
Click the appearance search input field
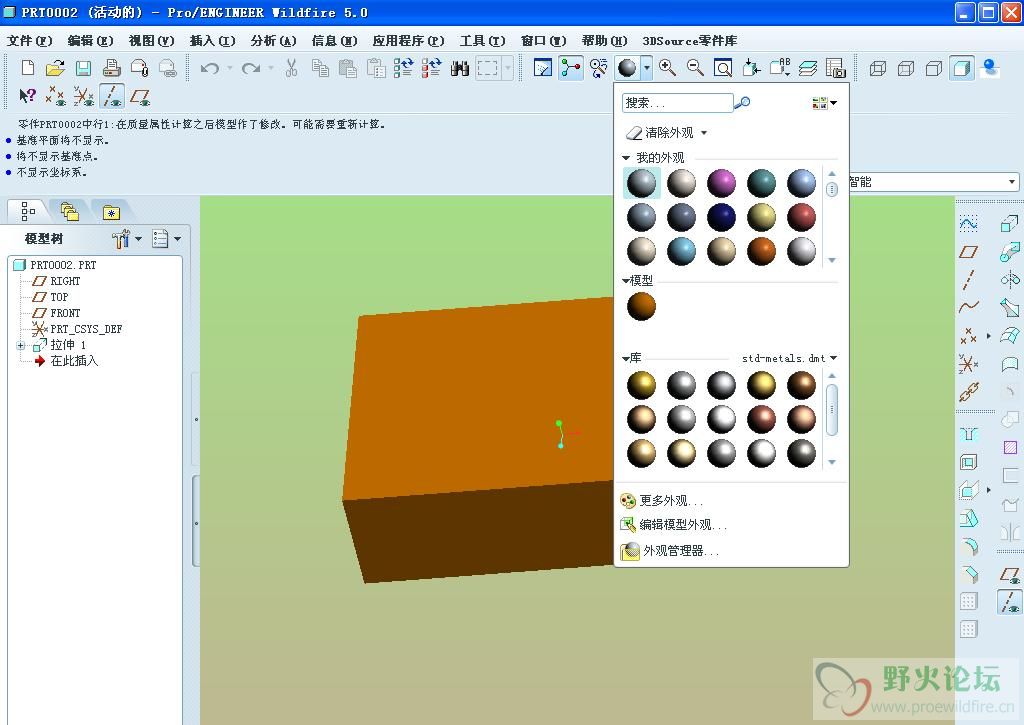[x=677, y=103]
